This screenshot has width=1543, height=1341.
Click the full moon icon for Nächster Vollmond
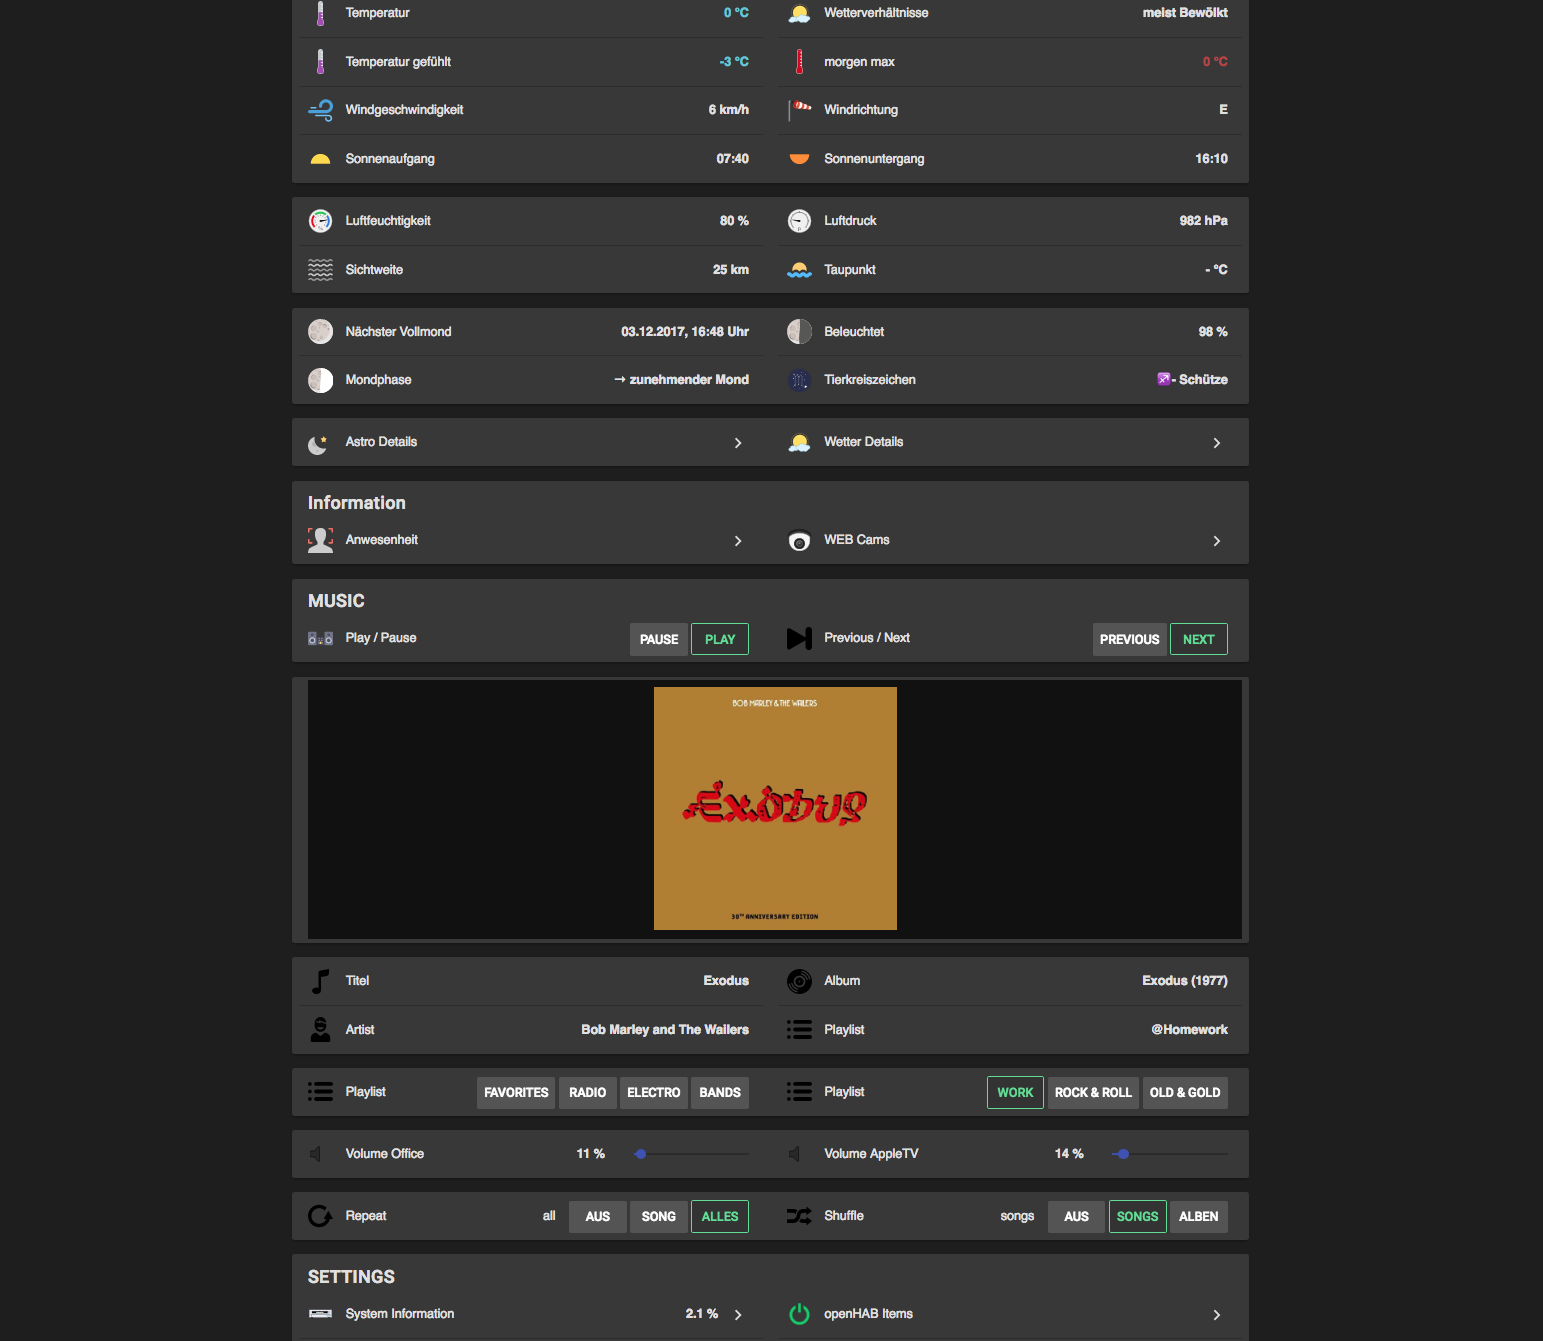(x=320, y=332)
